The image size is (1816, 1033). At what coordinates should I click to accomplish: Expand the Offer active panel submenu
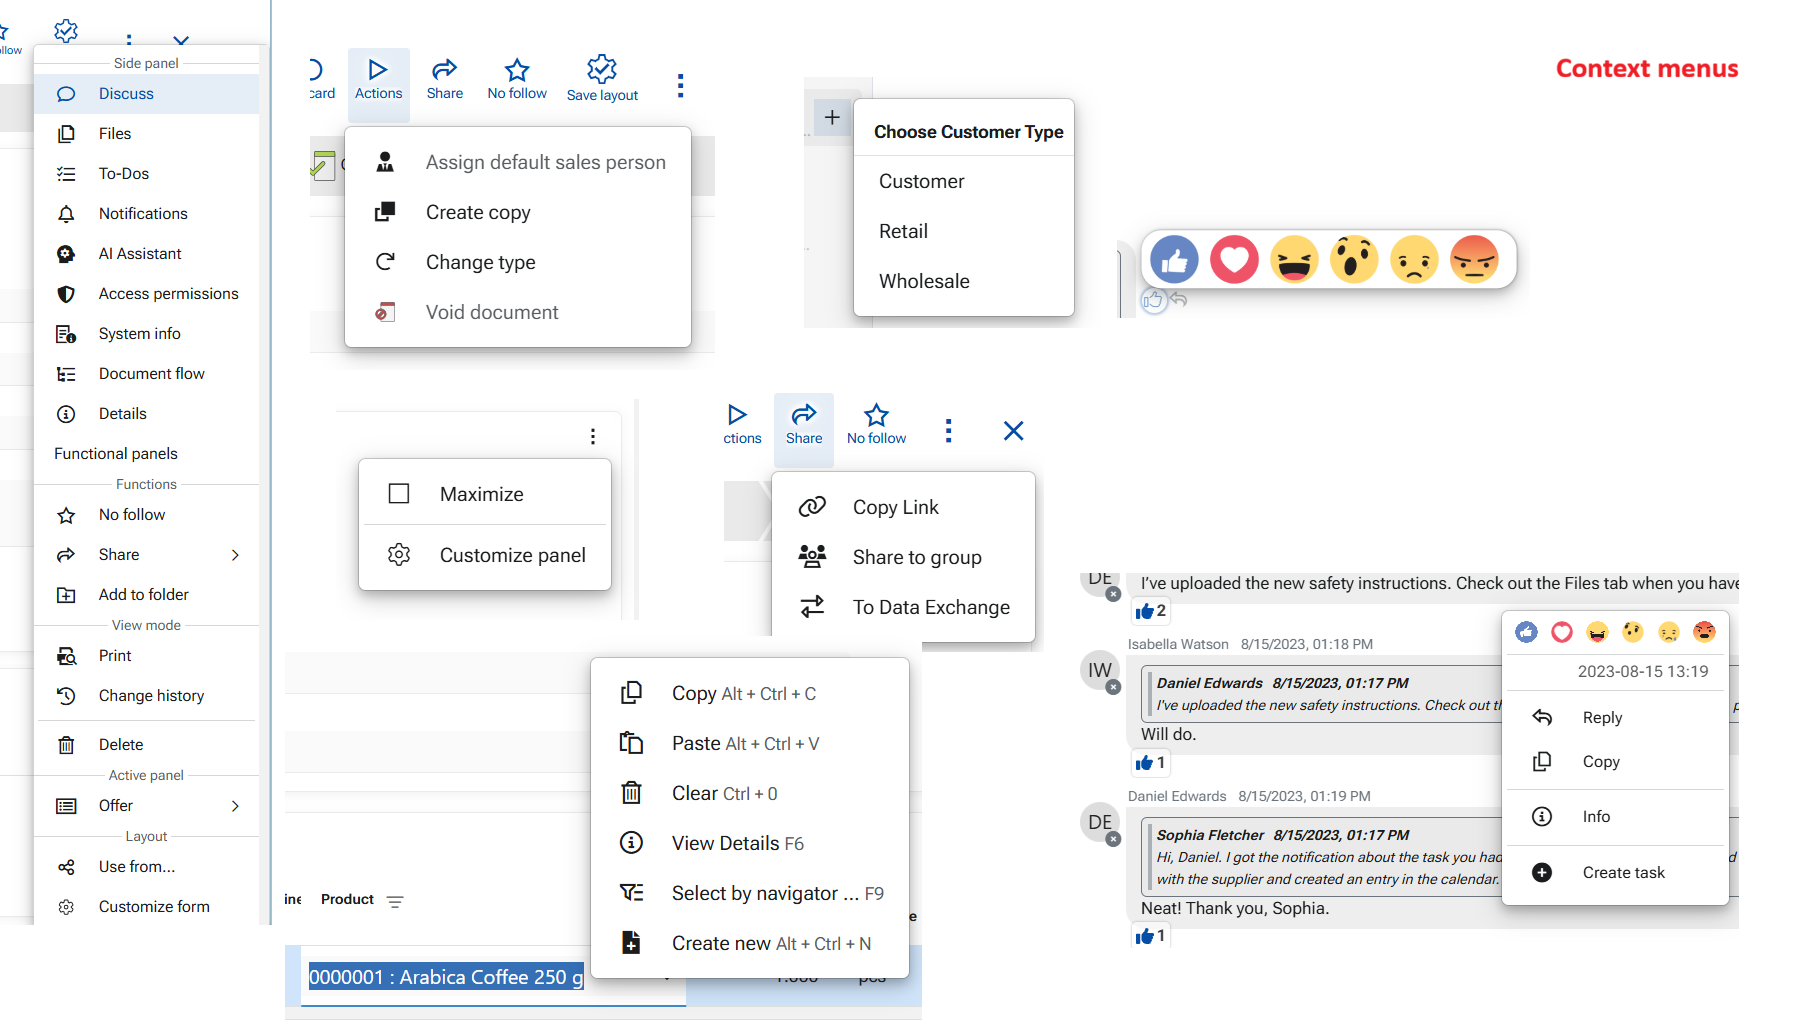236,806
